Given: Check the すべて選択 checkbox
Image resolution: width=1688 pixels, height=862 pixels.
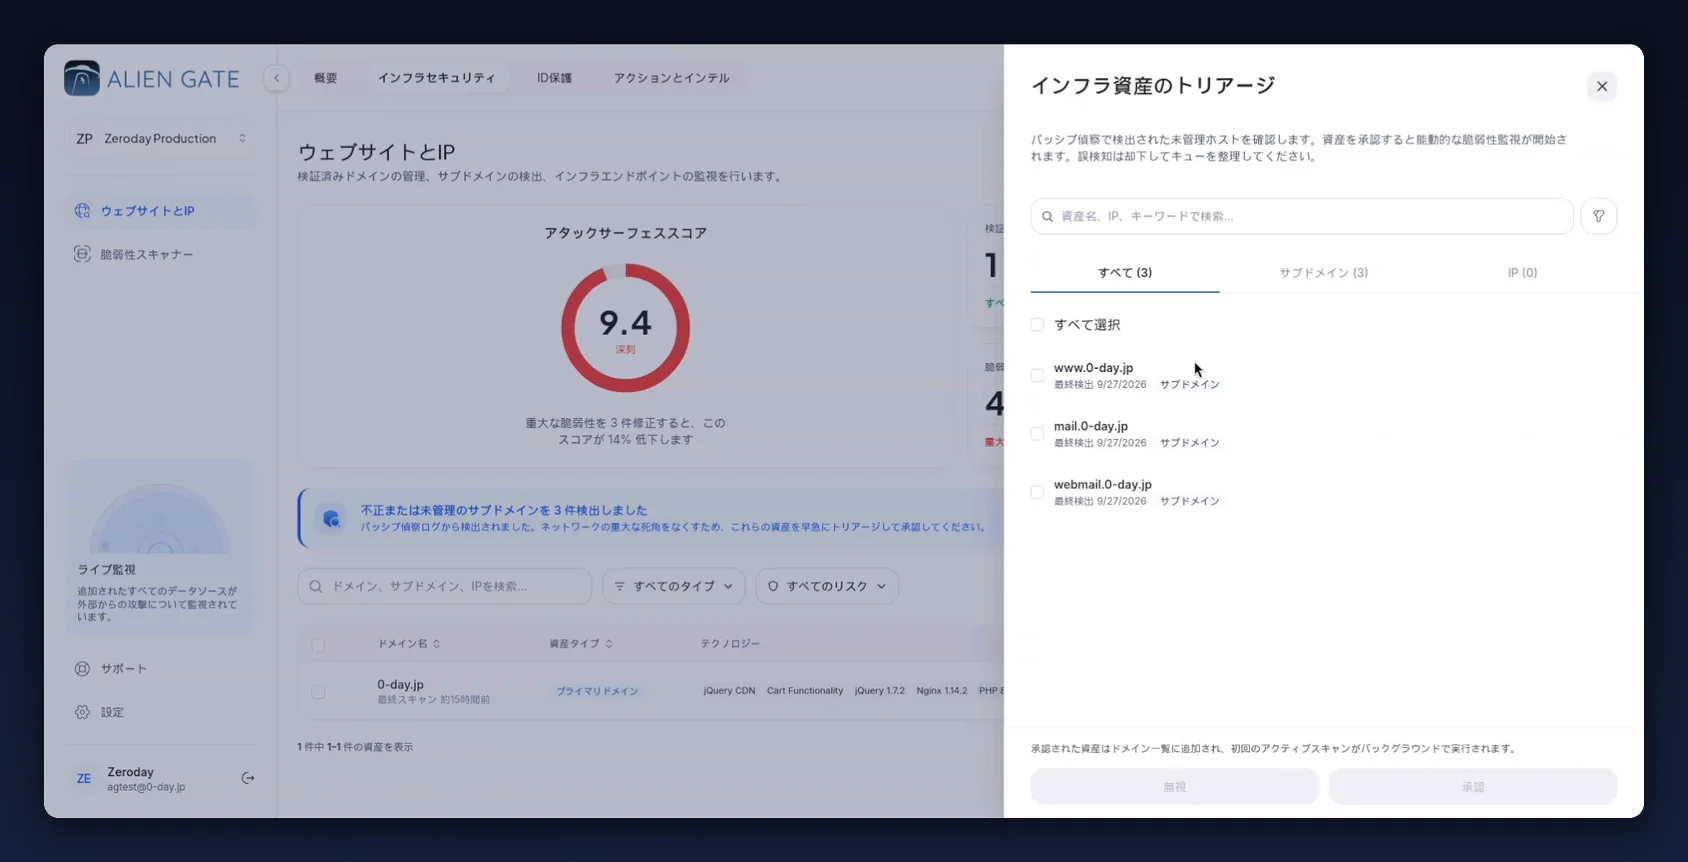Looking at the screenshot, I should (1037, 325).
